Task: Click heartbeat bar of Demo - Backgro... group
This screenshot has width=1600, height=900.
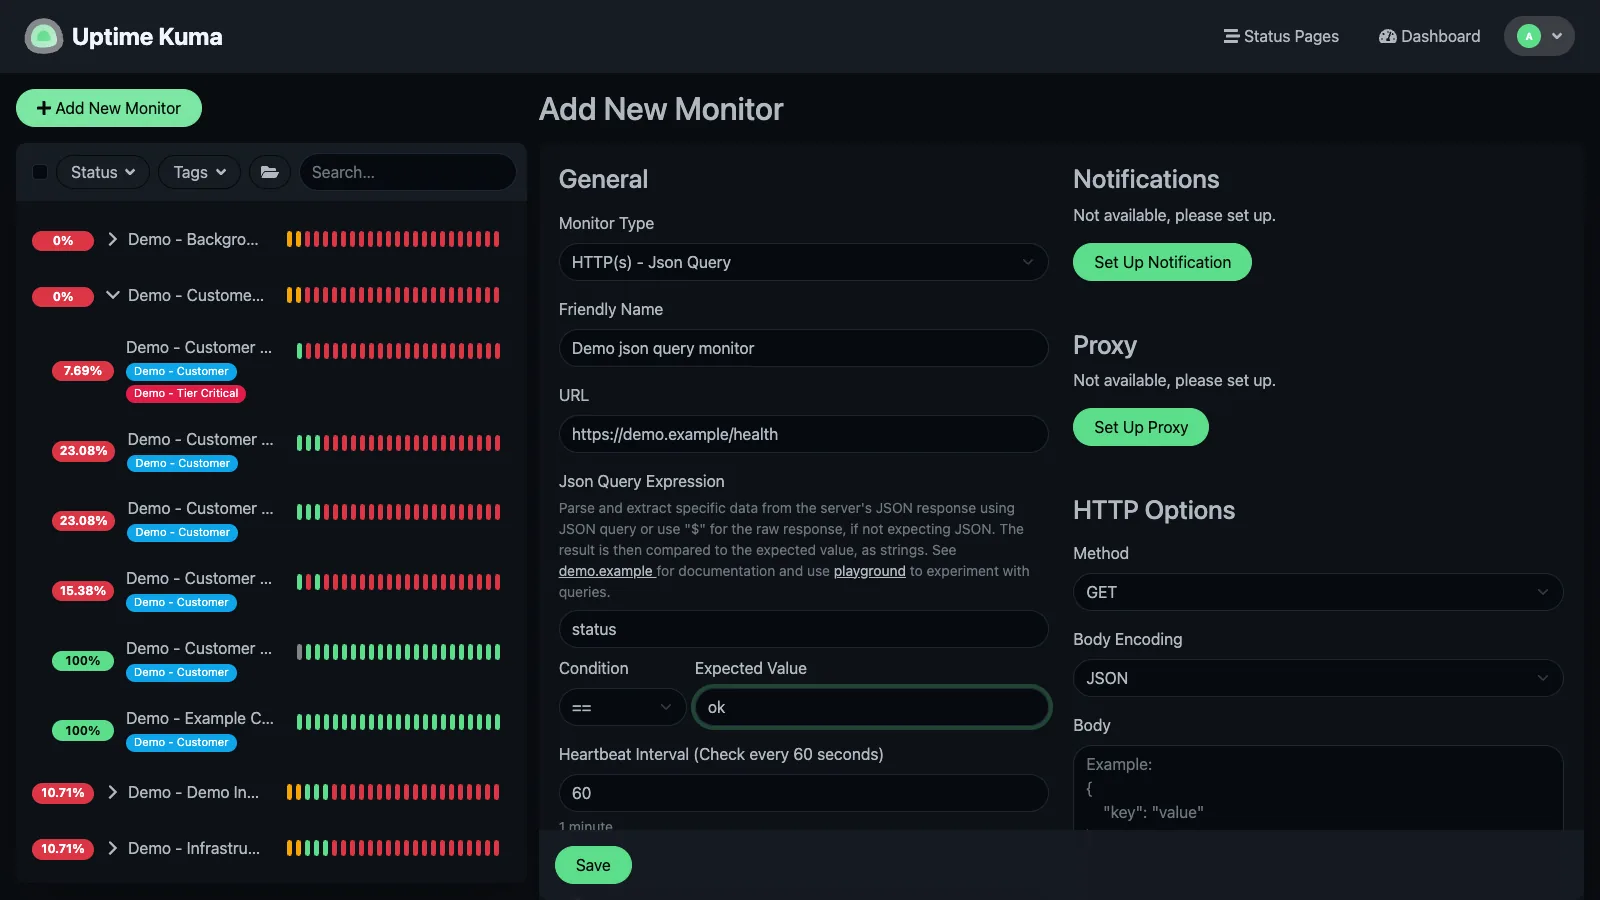Action: pos(393,239)
